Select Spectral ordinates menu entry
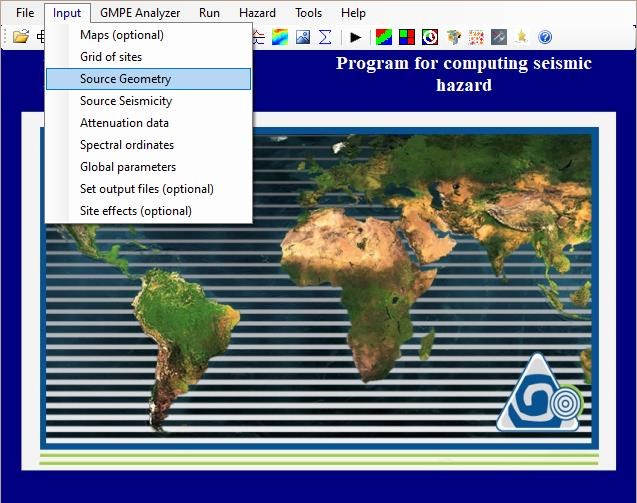 coord(149,145)
